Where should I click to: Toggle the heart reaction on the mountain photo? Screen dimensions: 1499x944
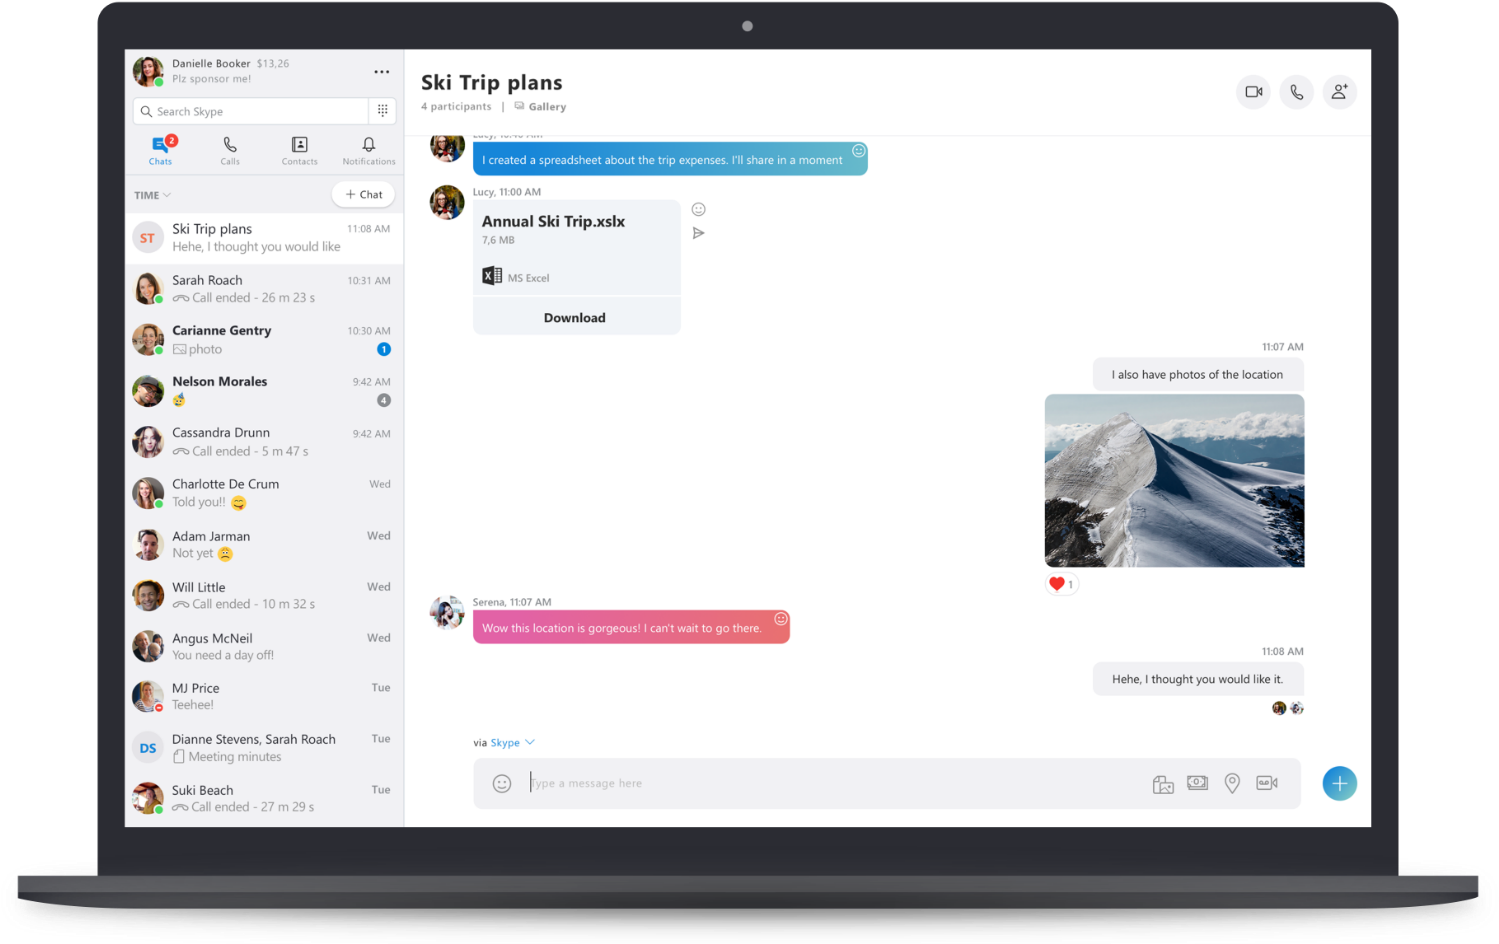point(1060,583)
